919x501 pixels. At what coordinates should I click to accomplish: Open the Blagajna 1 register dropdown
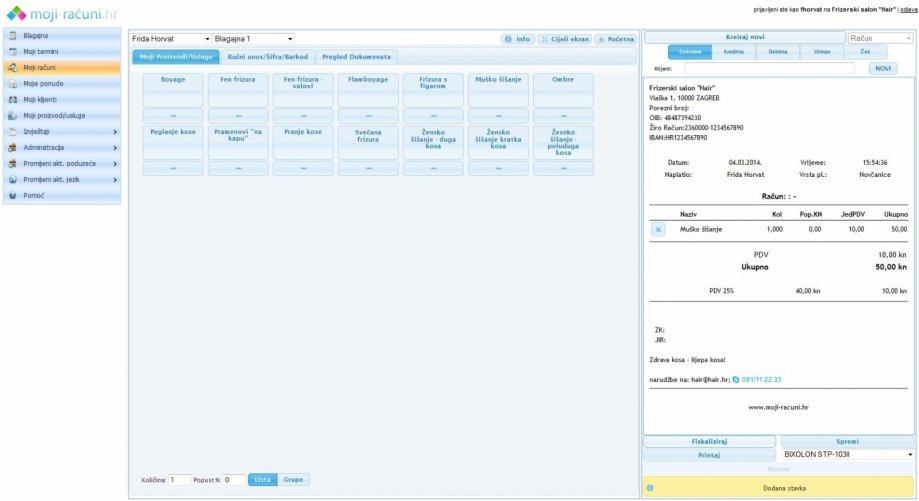tap(253, 39)
